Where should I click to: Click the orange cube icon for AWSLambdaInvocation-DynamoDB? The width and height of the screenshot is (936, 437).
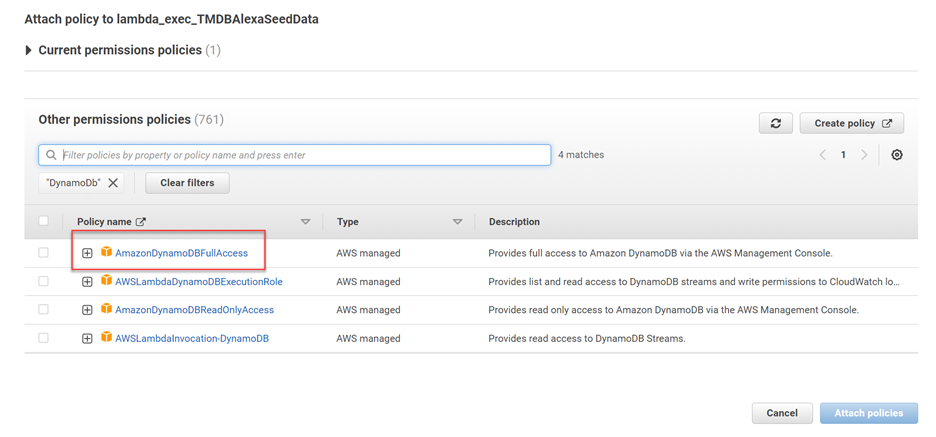[x=106, y=337]
